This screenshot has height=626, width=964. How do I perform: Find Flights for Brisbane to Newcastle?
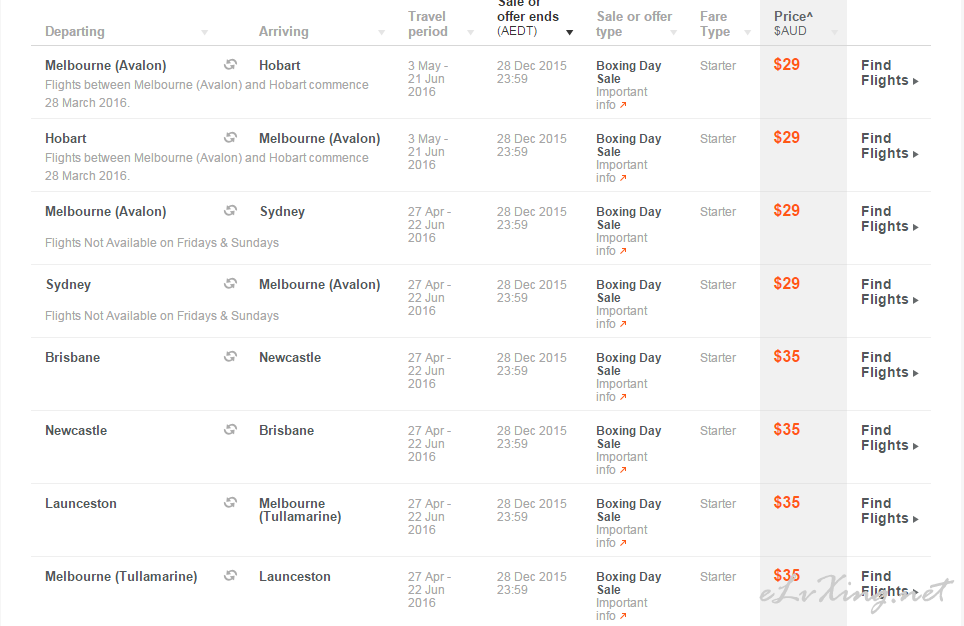tap(889, 365)
